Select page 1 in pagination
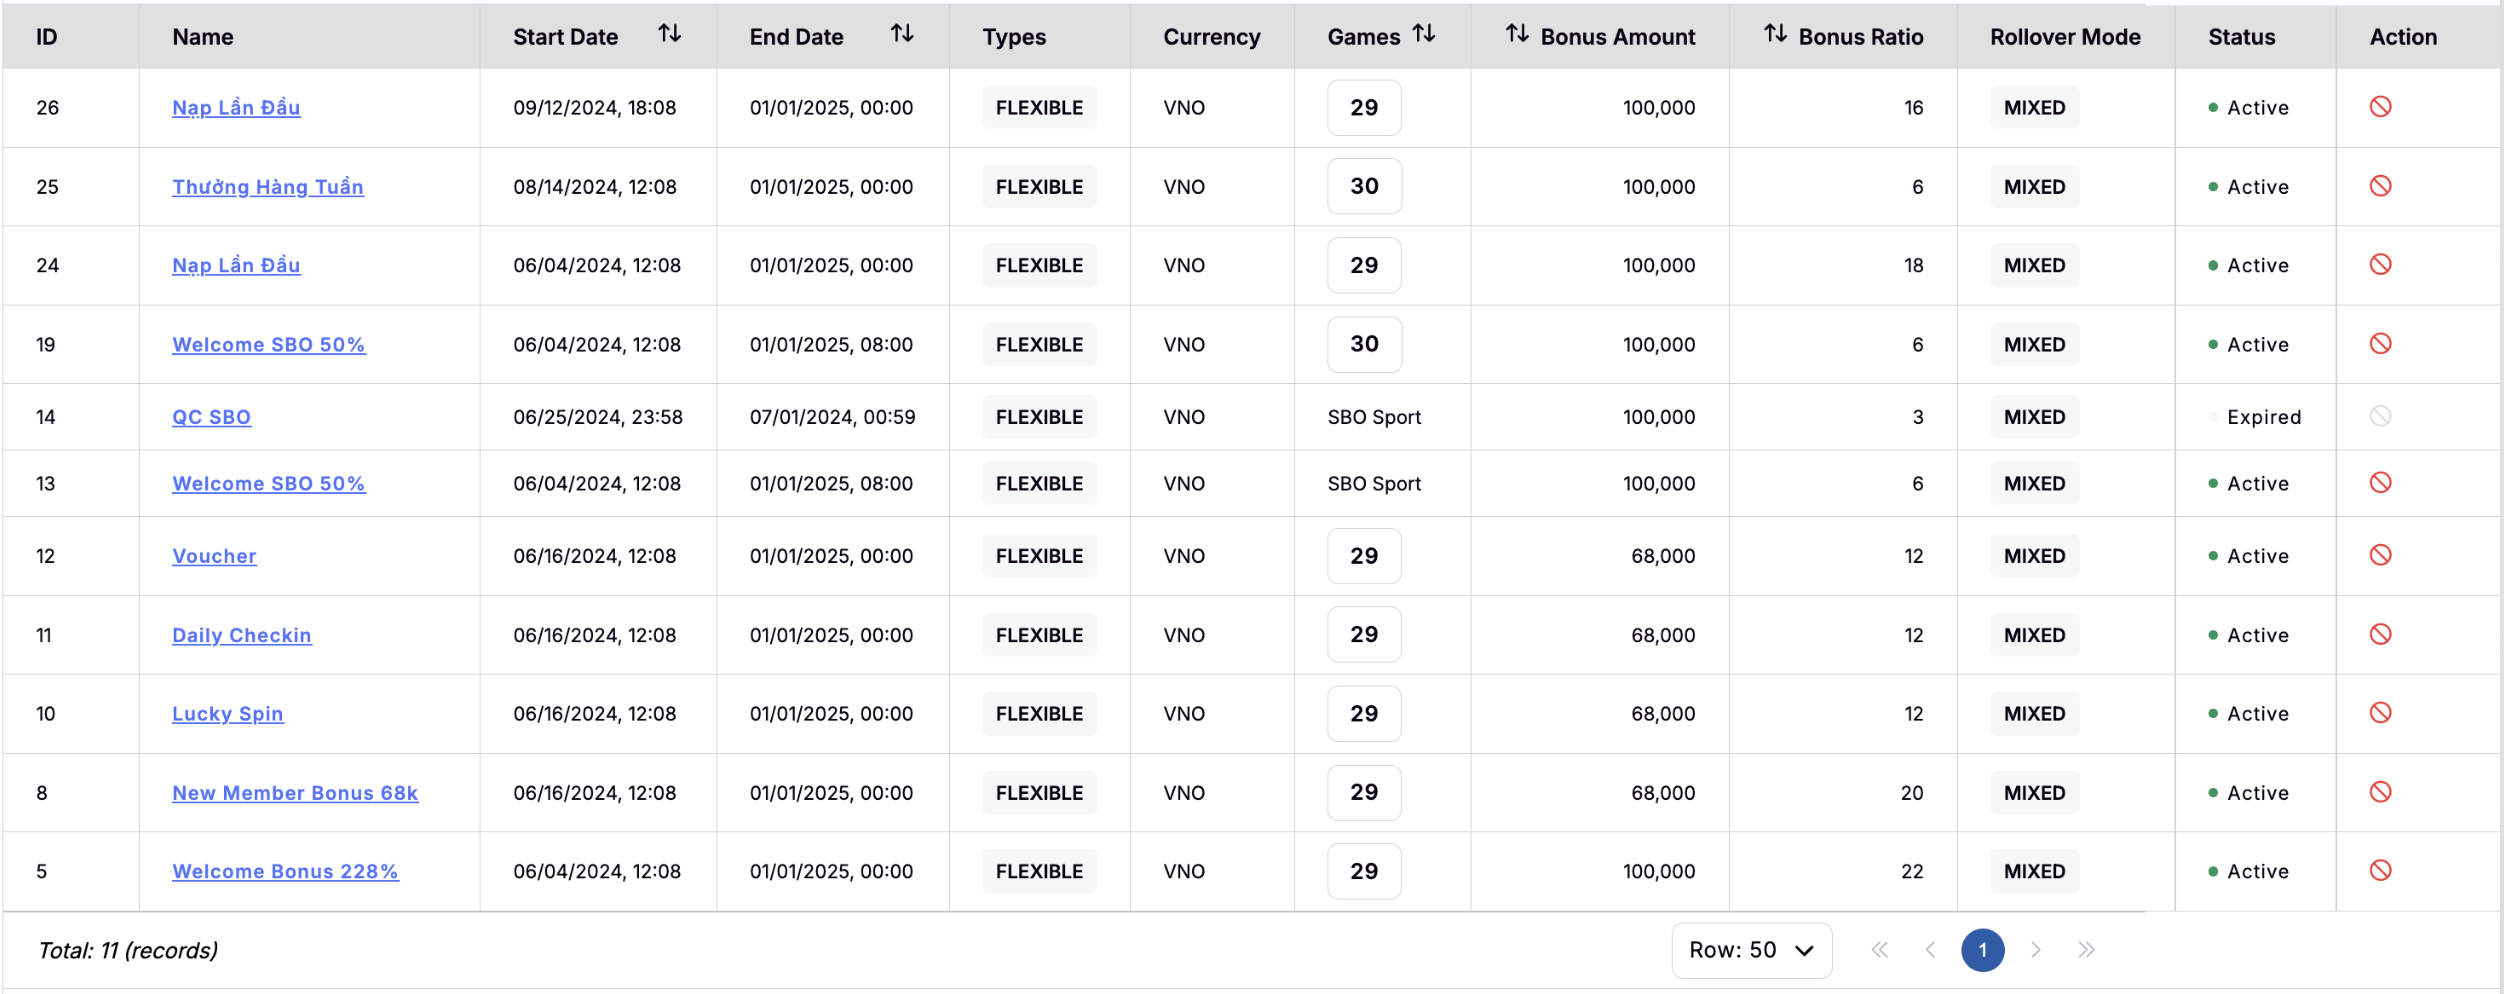 coord(1982,950)
